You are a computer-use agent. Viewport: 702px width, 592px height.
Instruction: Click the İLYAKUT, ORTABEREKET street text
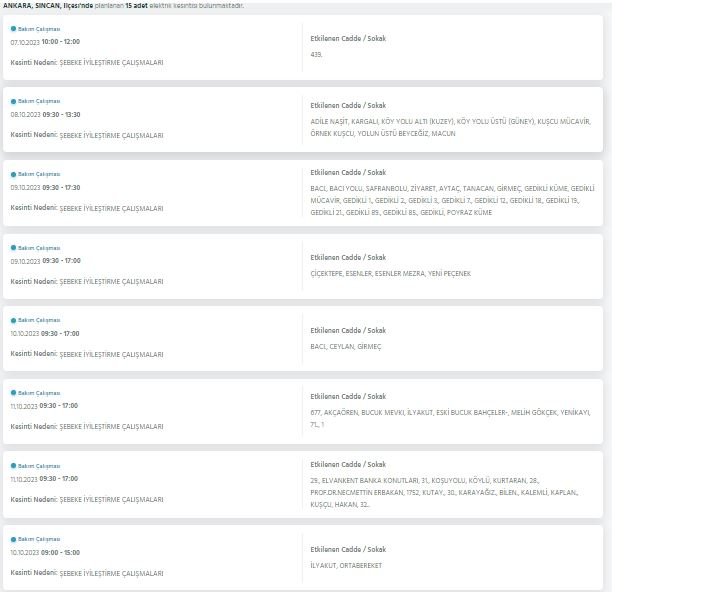pyautogui.click(x=346, y=565)
